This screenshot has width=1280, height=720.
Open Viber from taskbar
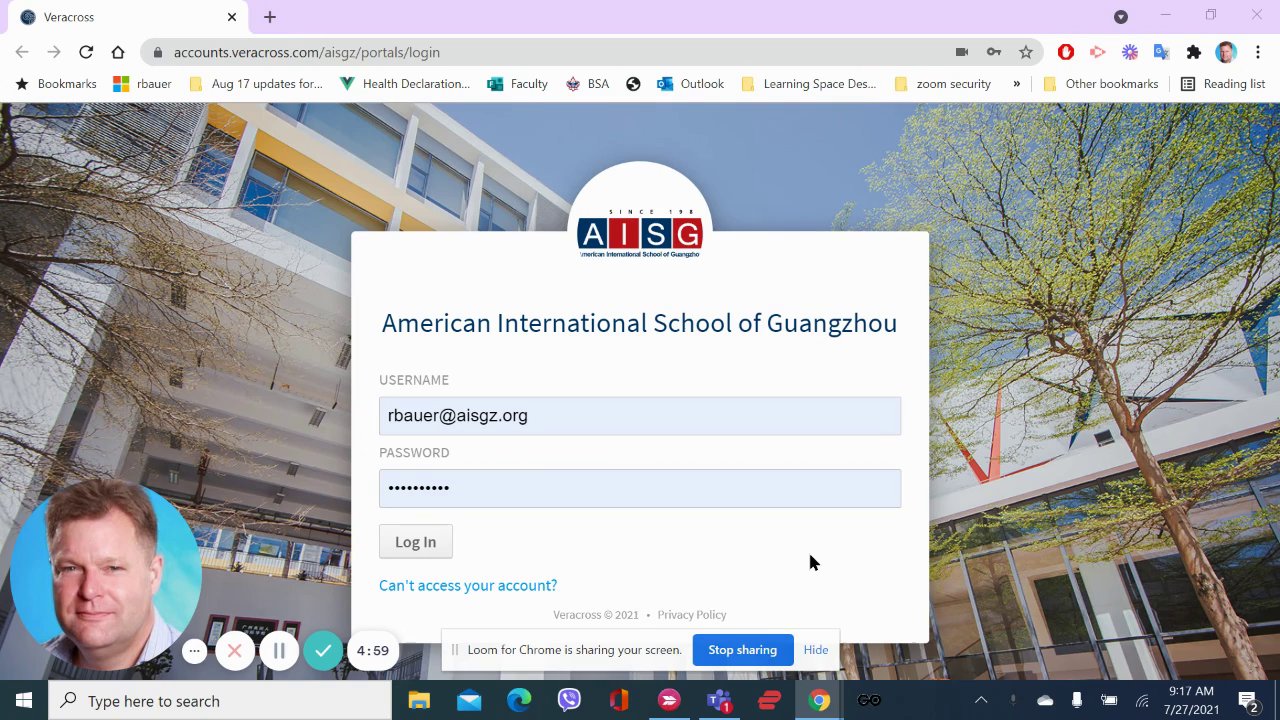[569, 700]
